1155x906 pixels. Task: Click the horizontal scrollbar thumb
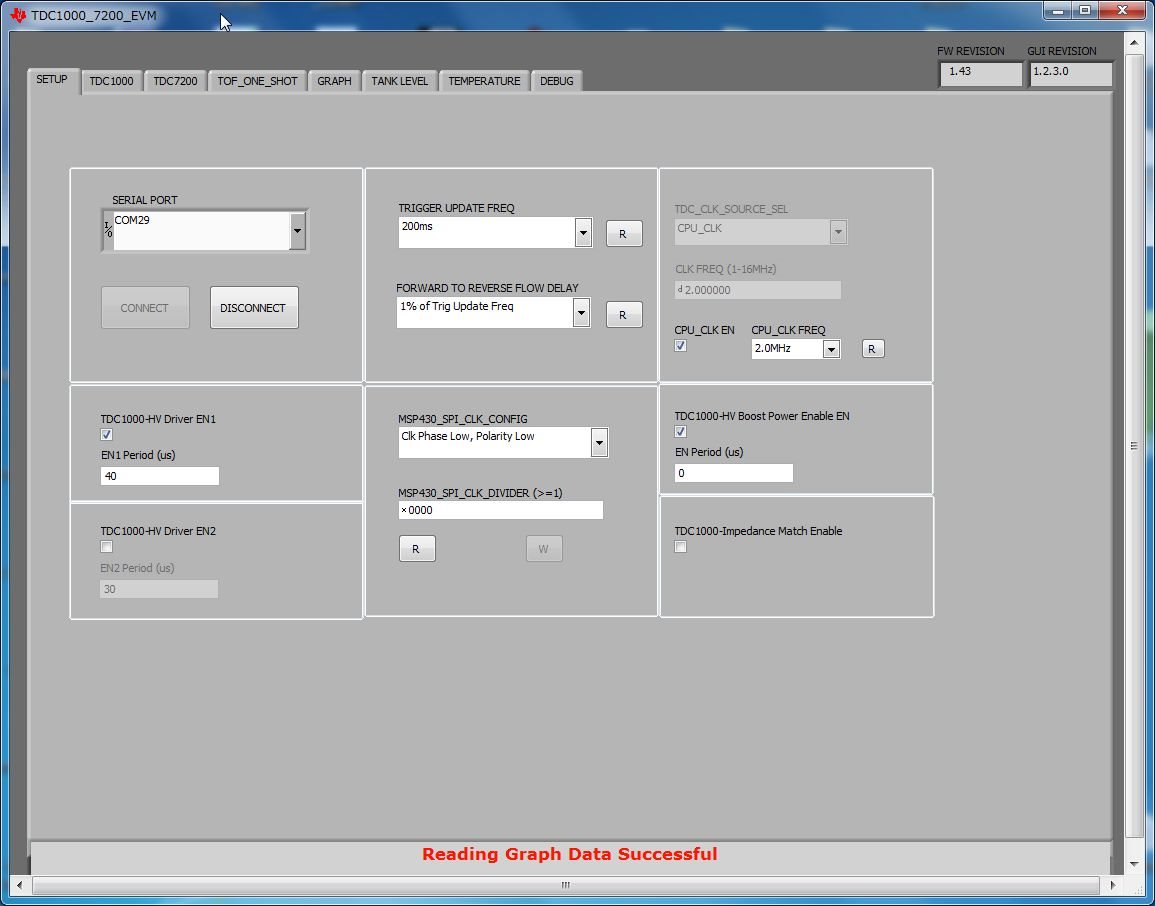[x=566, y=885]
